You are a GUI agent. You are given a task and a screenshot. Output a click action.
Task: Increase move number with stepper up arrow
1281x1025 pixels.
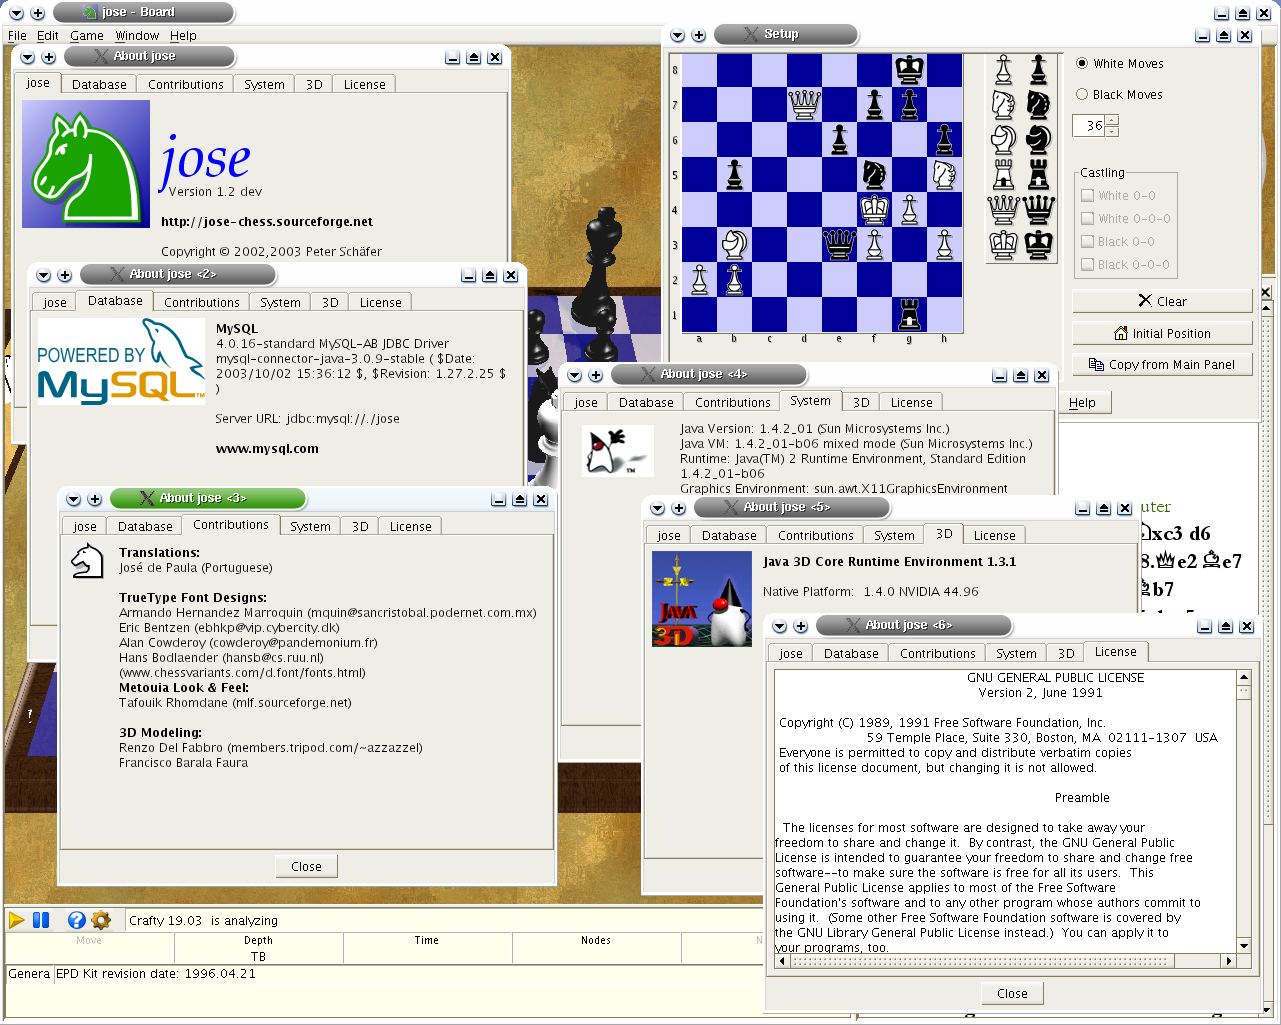[1112, 120]
